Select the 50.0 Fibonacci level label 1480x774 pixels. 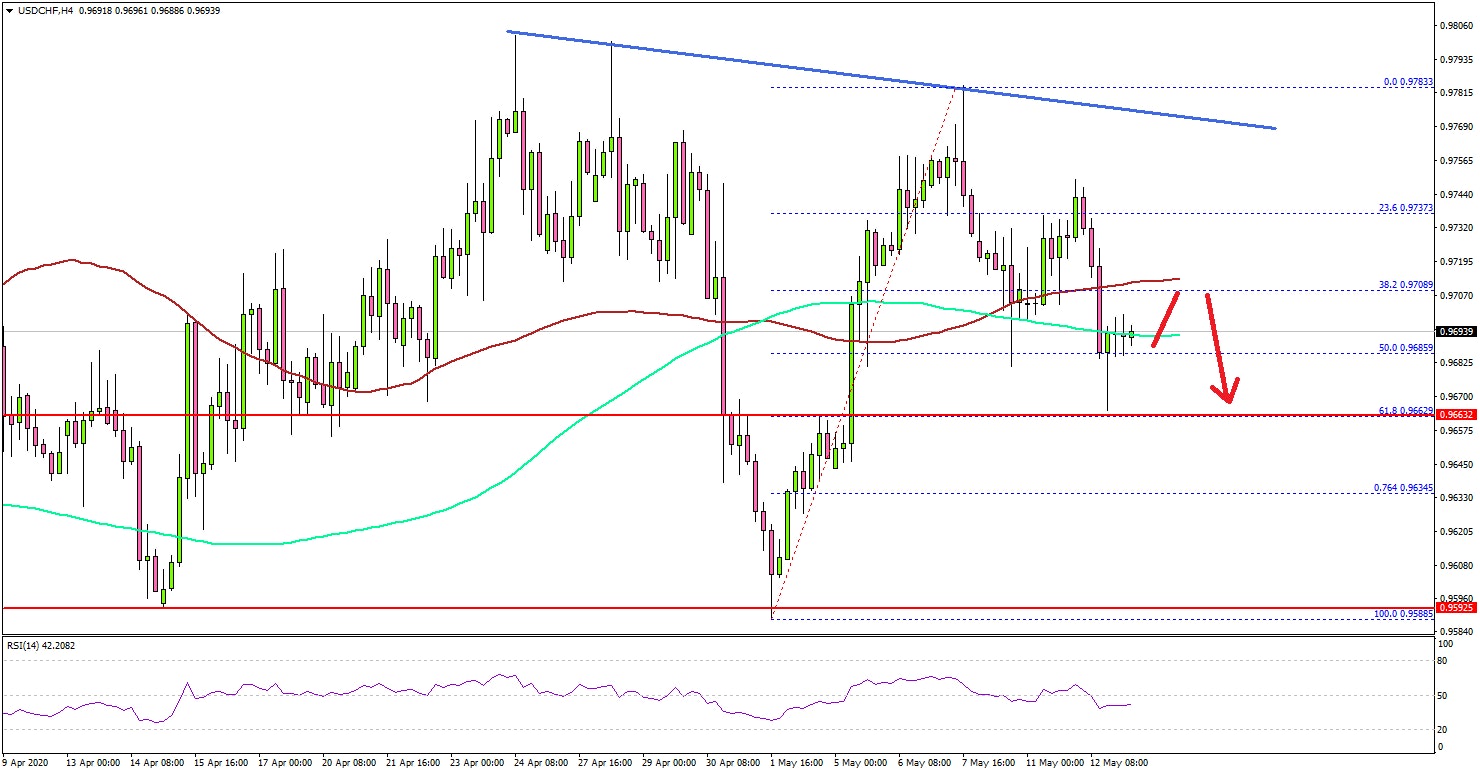(x=1406, y=348)
